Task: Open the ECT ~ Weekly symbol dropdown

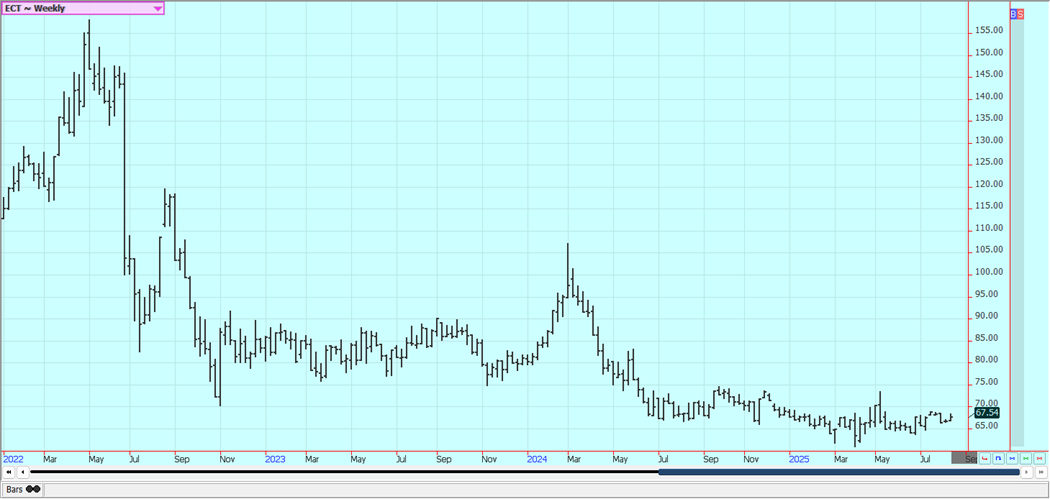Action: 82,9
